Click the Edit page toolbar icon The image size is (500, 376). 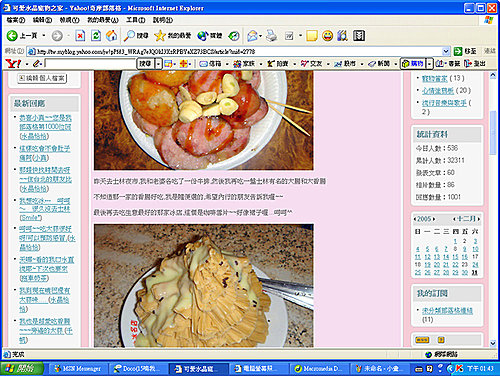tap(289, 36)
